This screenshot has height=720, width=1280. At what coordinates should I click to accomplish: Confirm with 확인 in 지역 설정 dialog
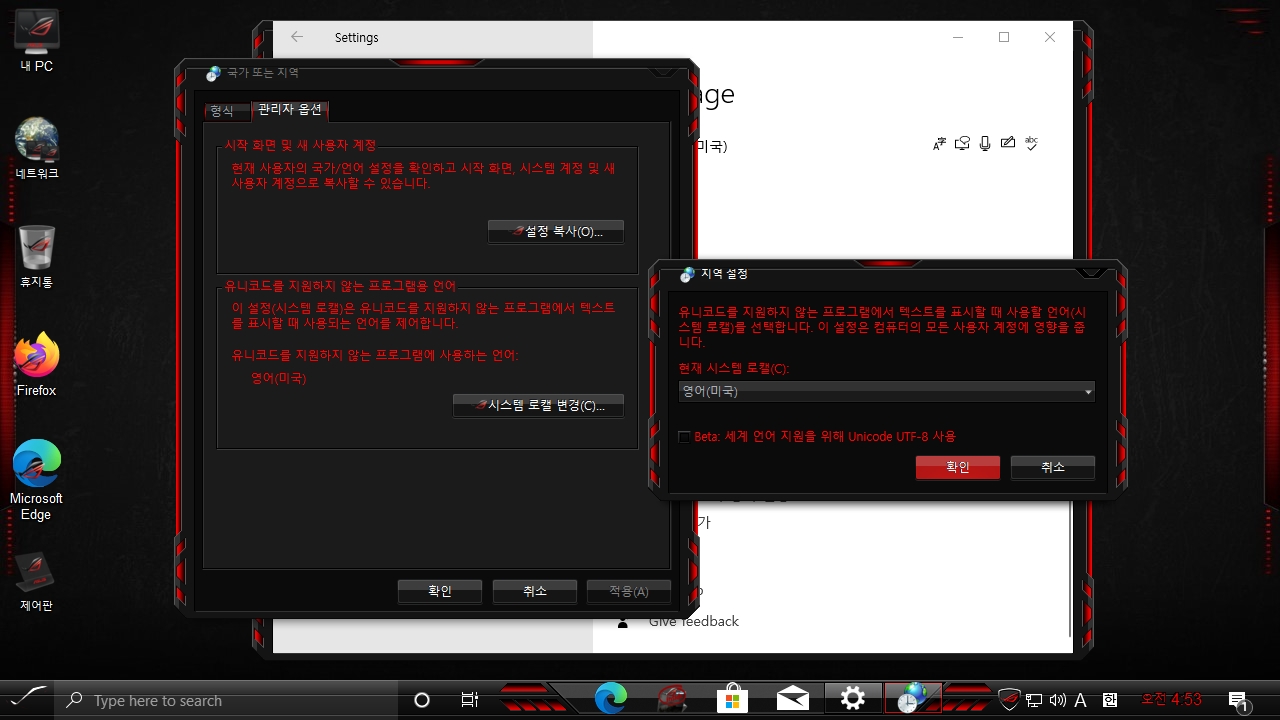coord(958,467)
